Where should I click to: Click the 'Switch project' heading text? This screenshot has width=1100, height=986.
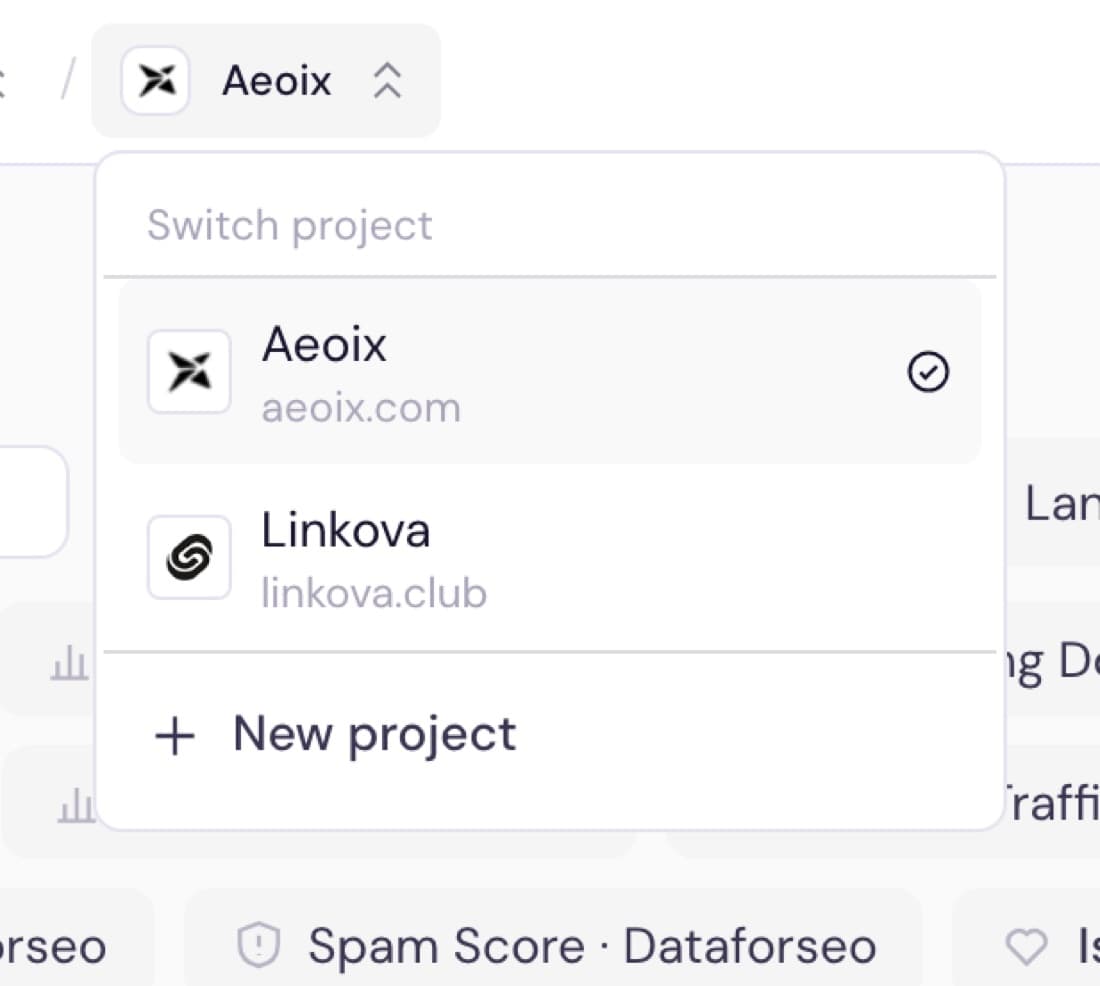(x=290, y=226)
